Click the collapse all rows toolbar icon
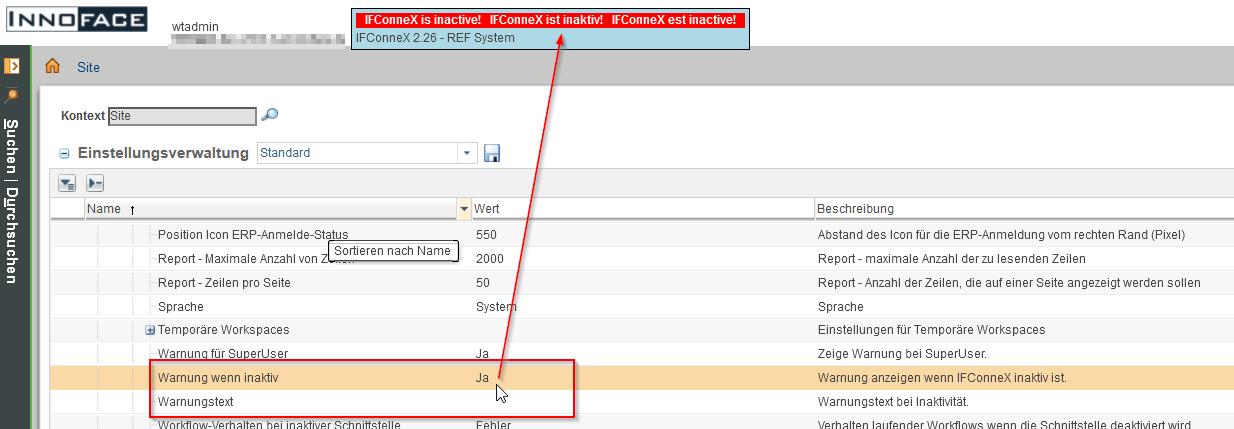 coord(95,183)
